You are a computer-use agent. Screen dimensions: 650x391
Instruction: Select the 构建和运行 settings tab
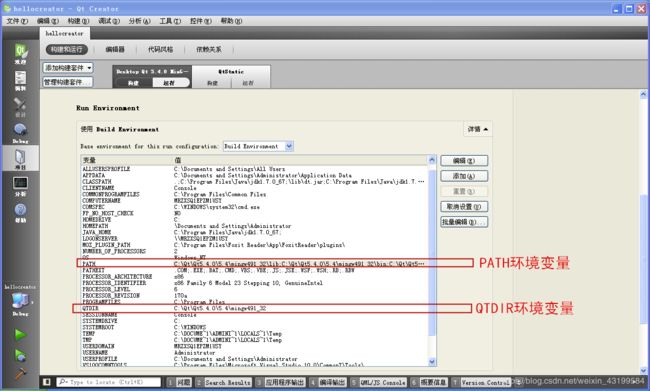pyautogui.click(x=66, y=49)
